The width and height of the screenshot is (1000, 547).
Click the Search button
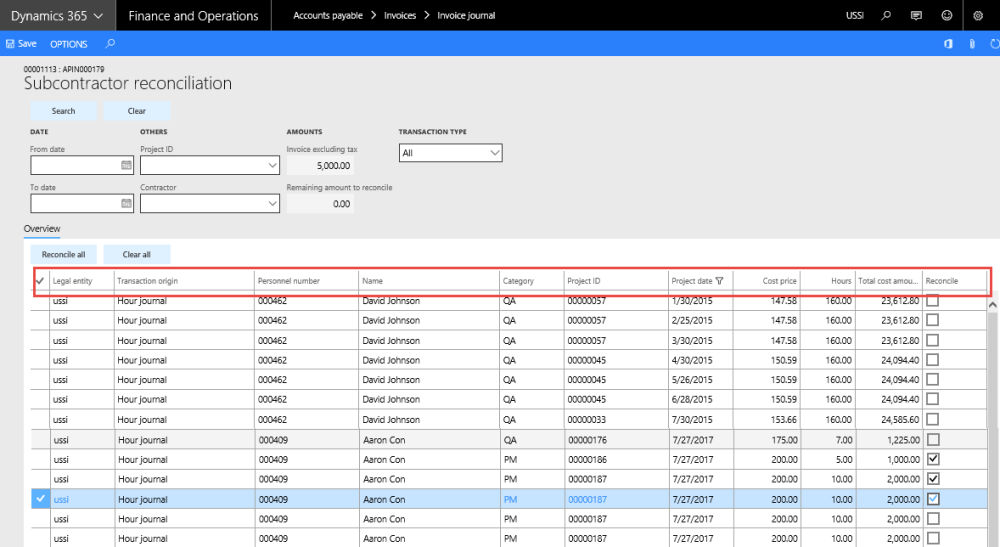63,111
